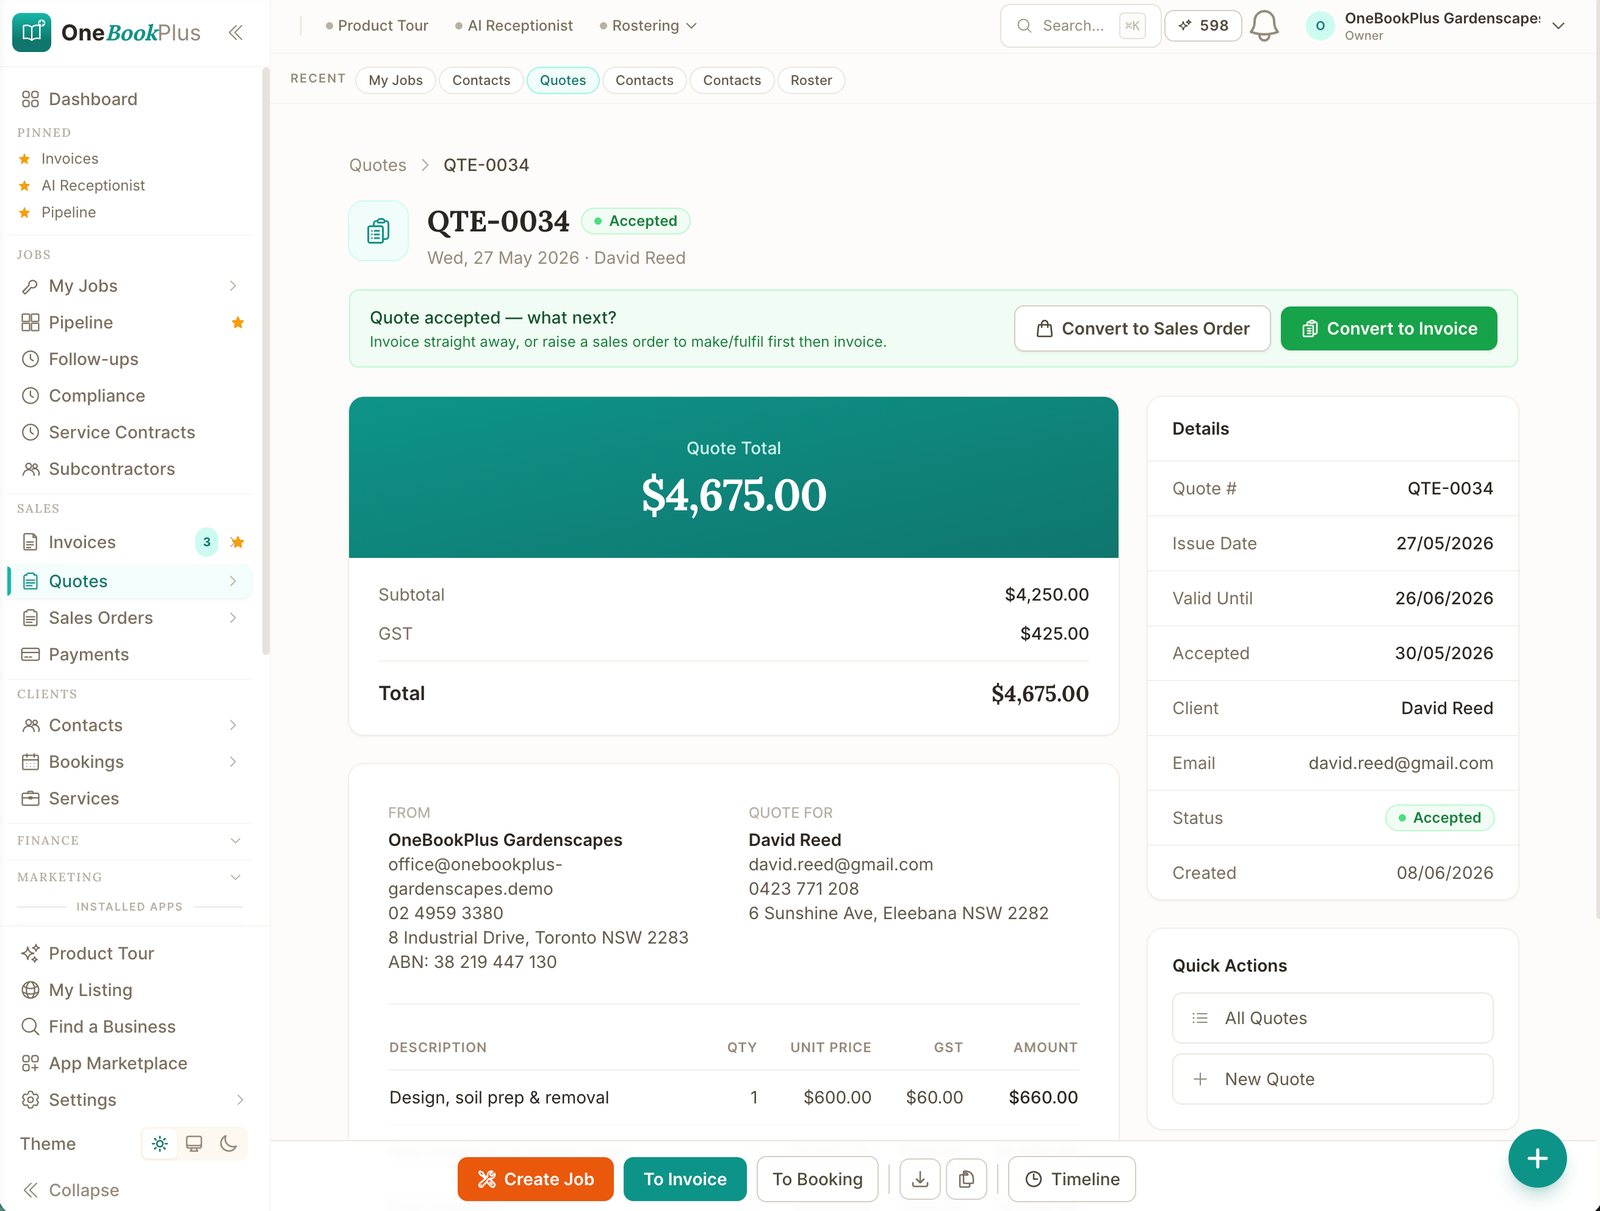This screenshot has height=1211, width=1600.
Task: Click the Search field
Action: tap(1080, 26)
